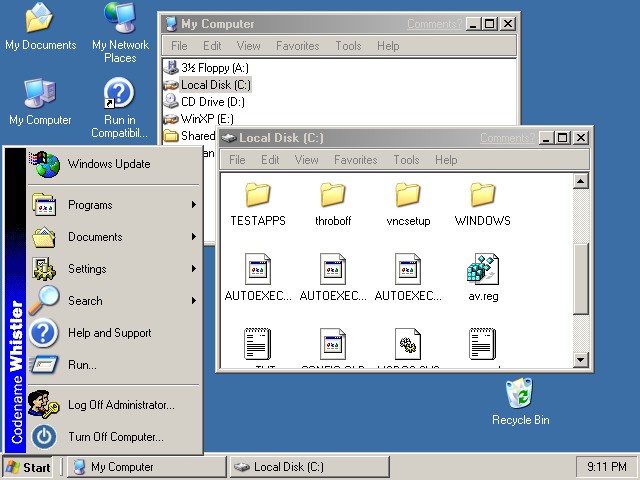The image size is (640, 480).
Task: Click Comments? link in Local Disk title bar
Action: 507,138
